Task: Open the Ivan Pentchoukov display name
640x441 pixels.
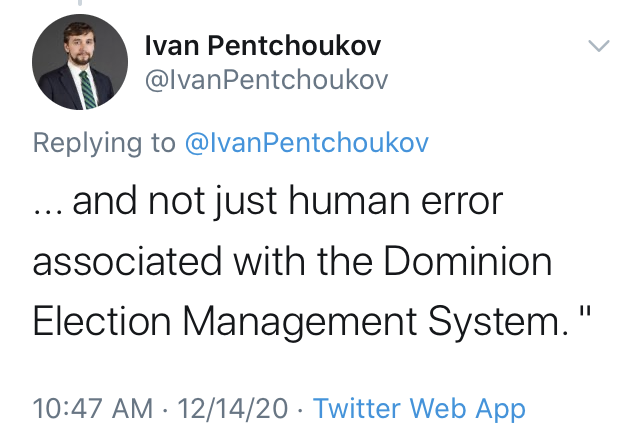Action: [263, 45]
